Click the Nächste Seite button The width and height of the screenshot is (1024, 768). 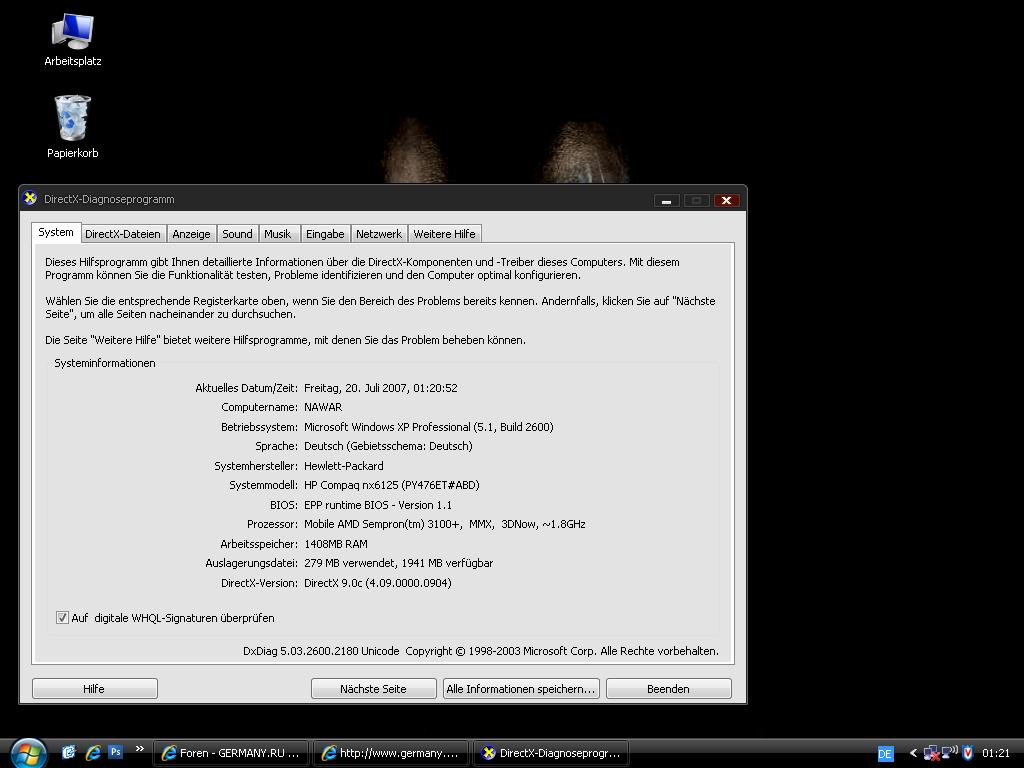[x=374, y=688]
